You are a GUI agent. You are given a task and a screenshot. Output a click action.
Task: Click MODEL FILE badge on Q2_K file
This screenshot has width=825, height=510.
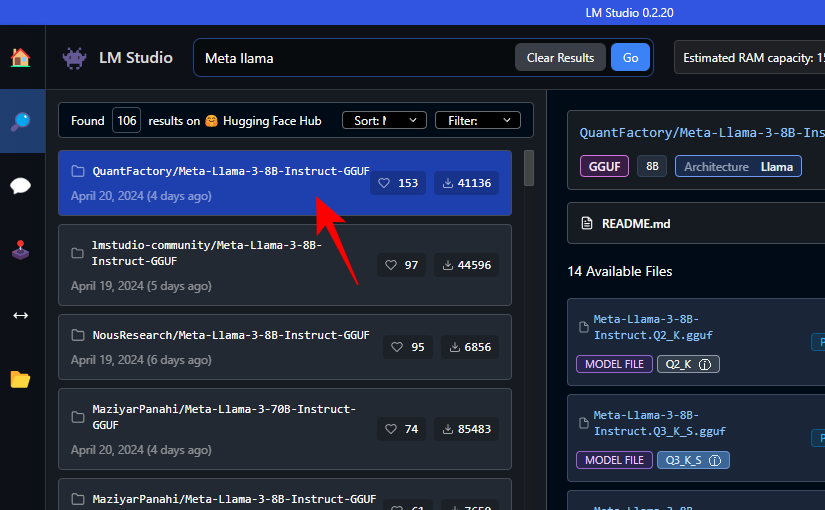pyautogui.click(x=614, y=364)
